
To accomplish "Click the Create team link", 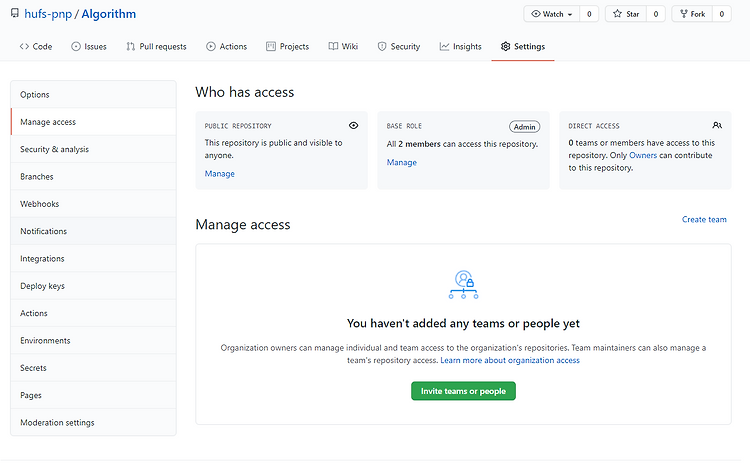I will point(704,219).
